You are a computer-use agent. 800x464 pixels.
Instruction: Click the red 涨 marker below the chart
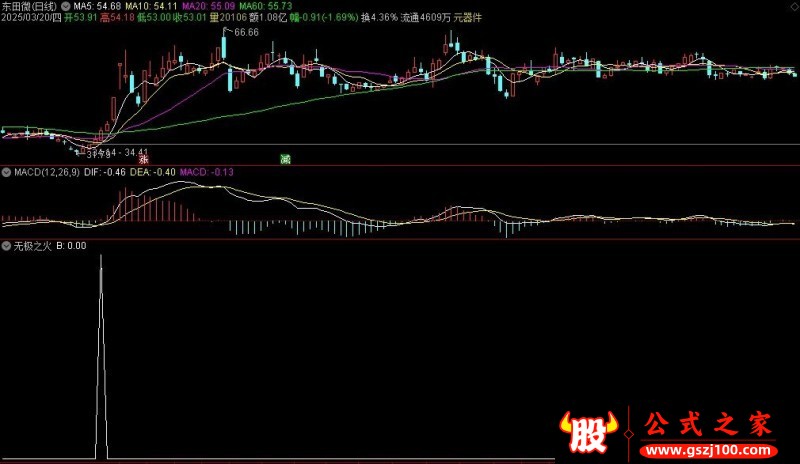pyautogui.click(x=144, y=159)
